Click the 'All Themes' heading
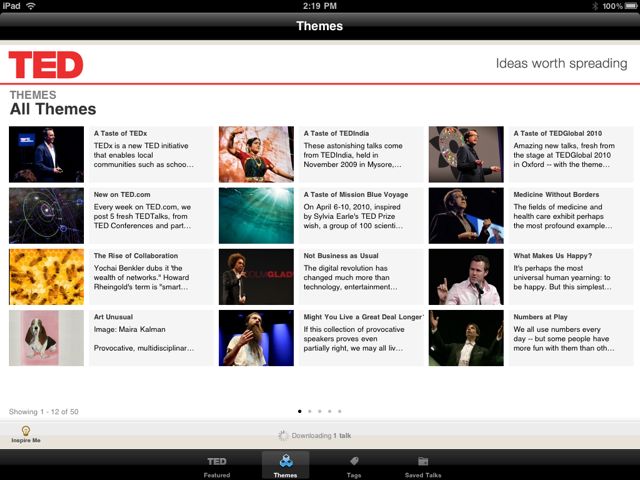This screenshot has width=640, height=480. (x=53, y=109)
